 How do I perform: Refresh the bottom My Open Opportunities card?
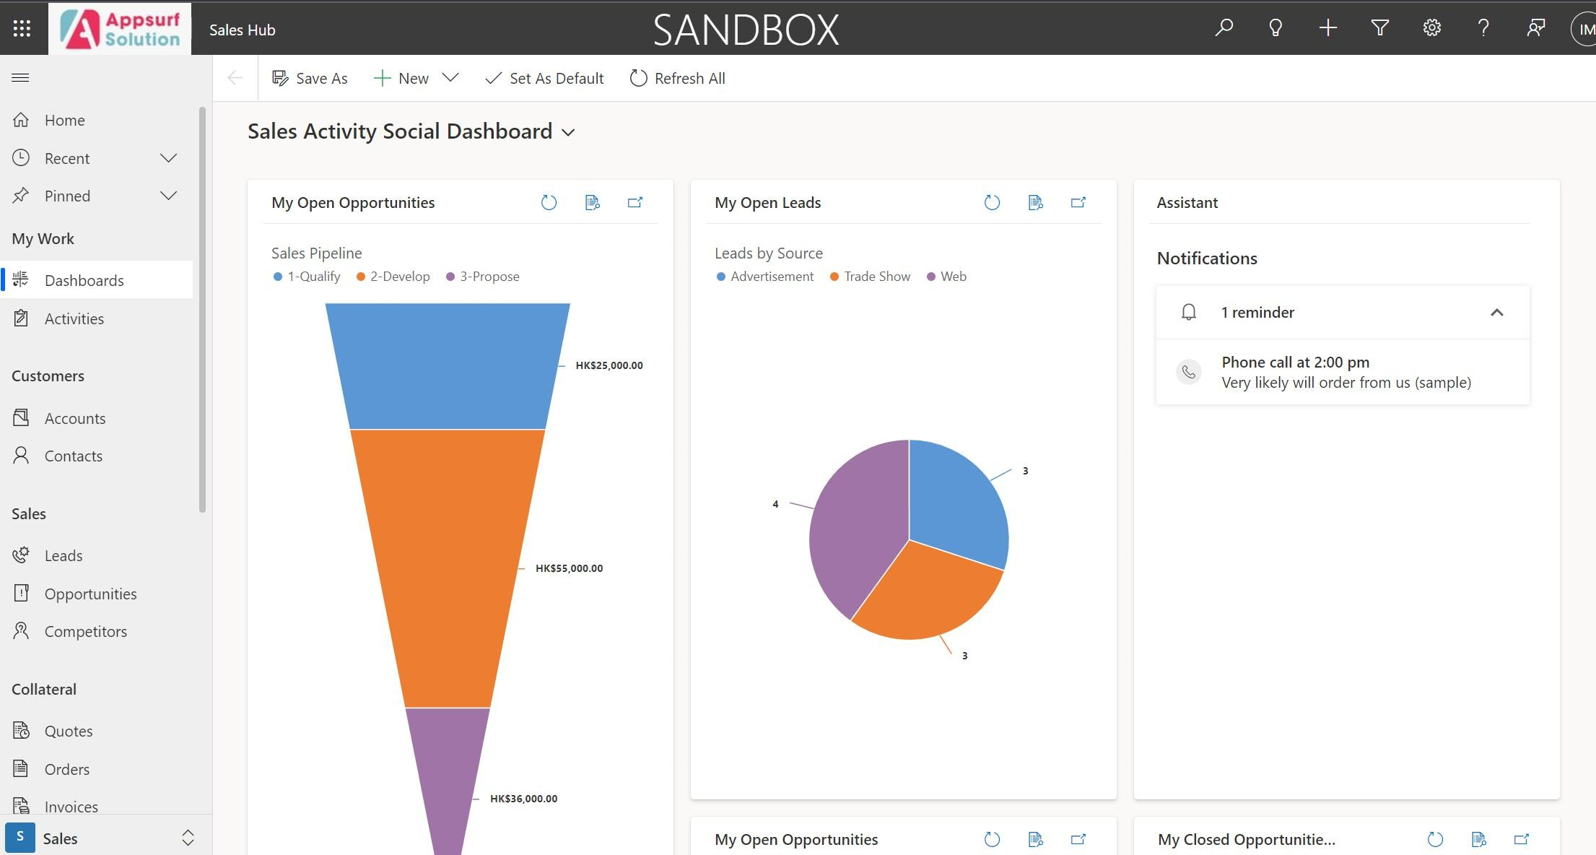coord(992,839)
